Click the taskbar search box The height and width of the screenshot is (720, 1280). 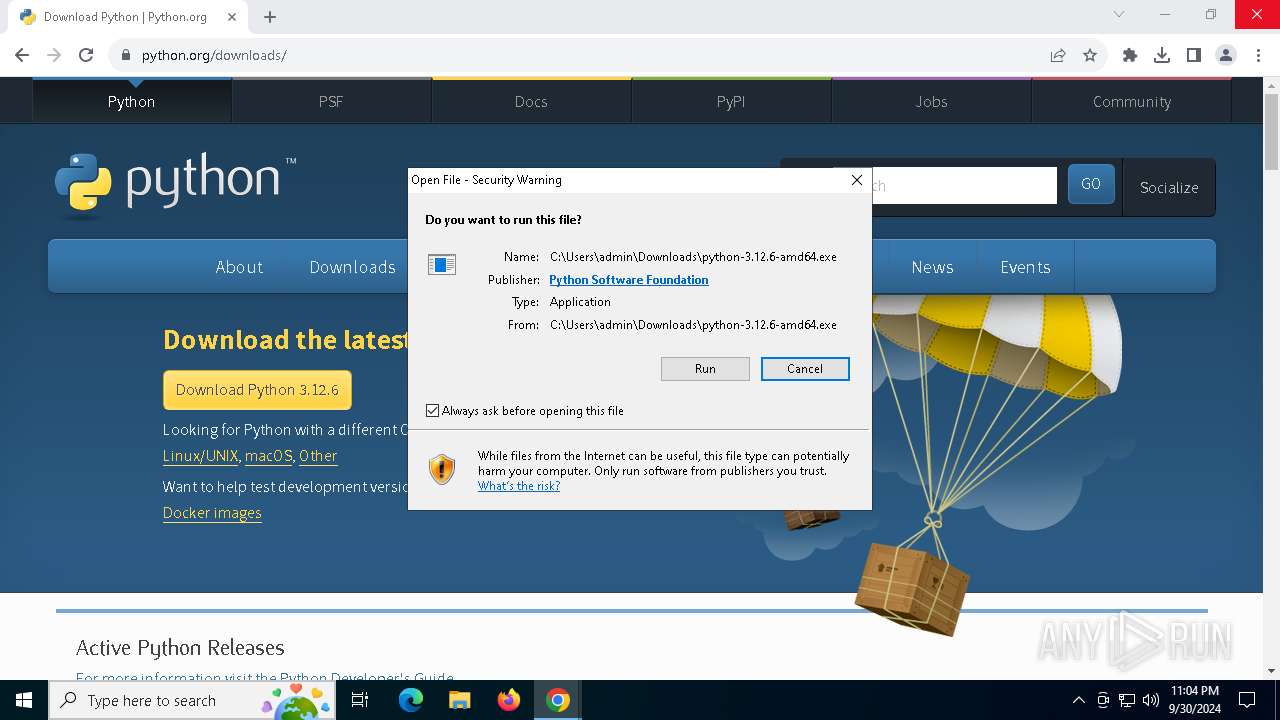(194, 700)
